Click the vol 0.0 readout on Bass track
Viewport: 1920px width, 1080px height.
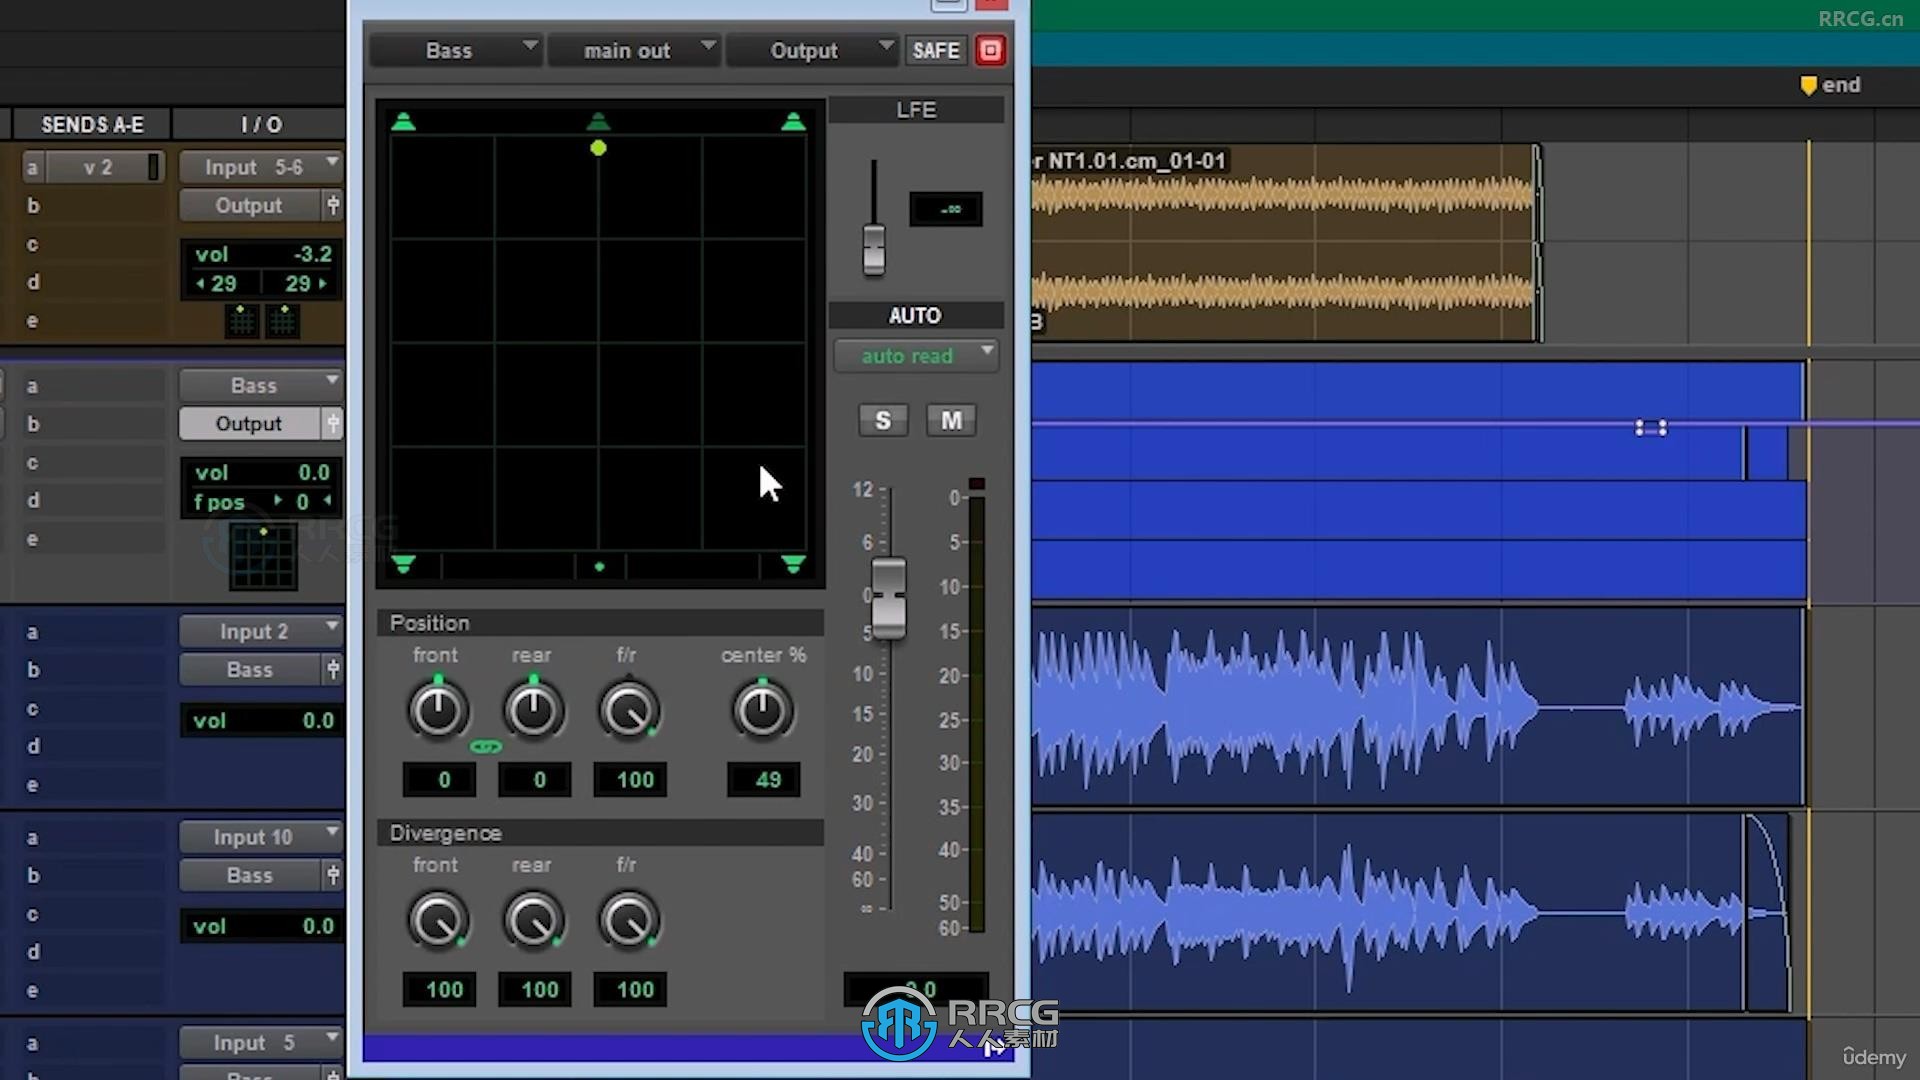pos(262,472)
